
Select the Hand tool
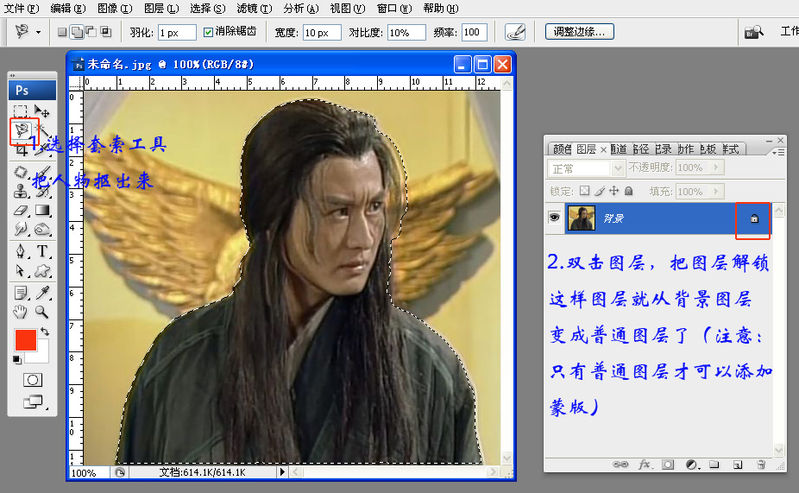click(21, 312)
